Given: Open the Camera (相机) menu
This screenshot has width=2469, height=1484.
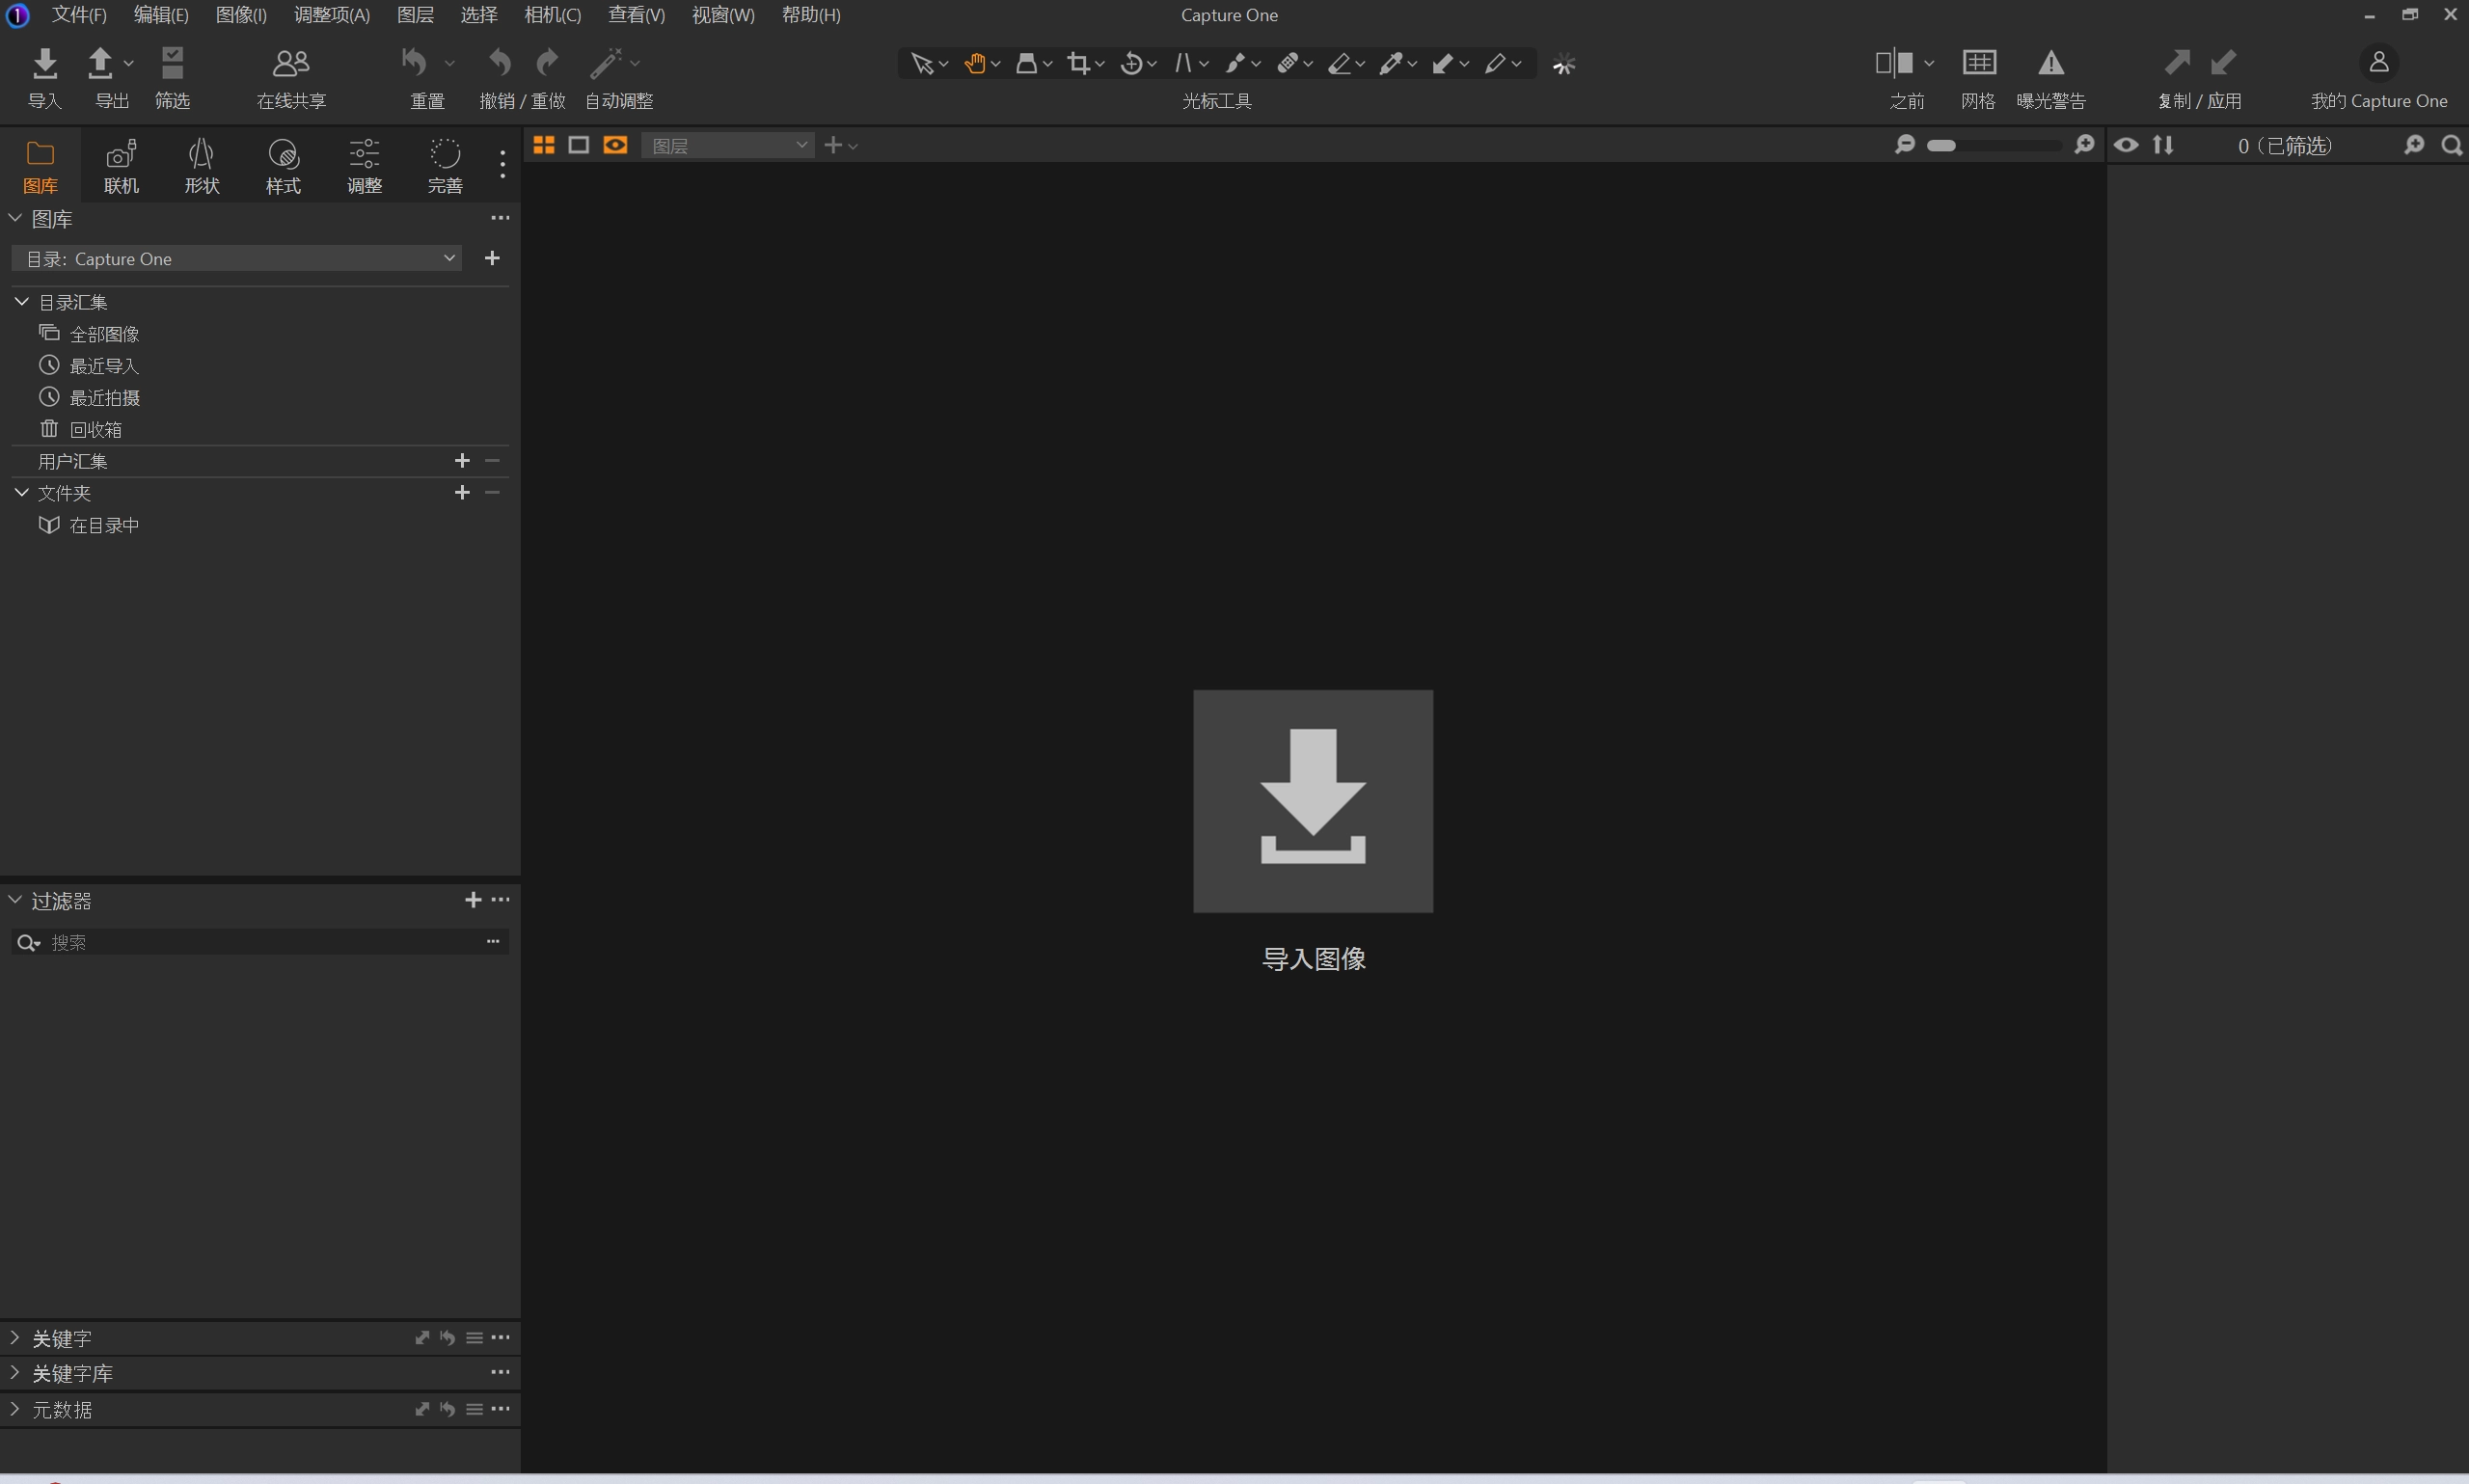Looking at the screenshot, I should click(552, 15).
